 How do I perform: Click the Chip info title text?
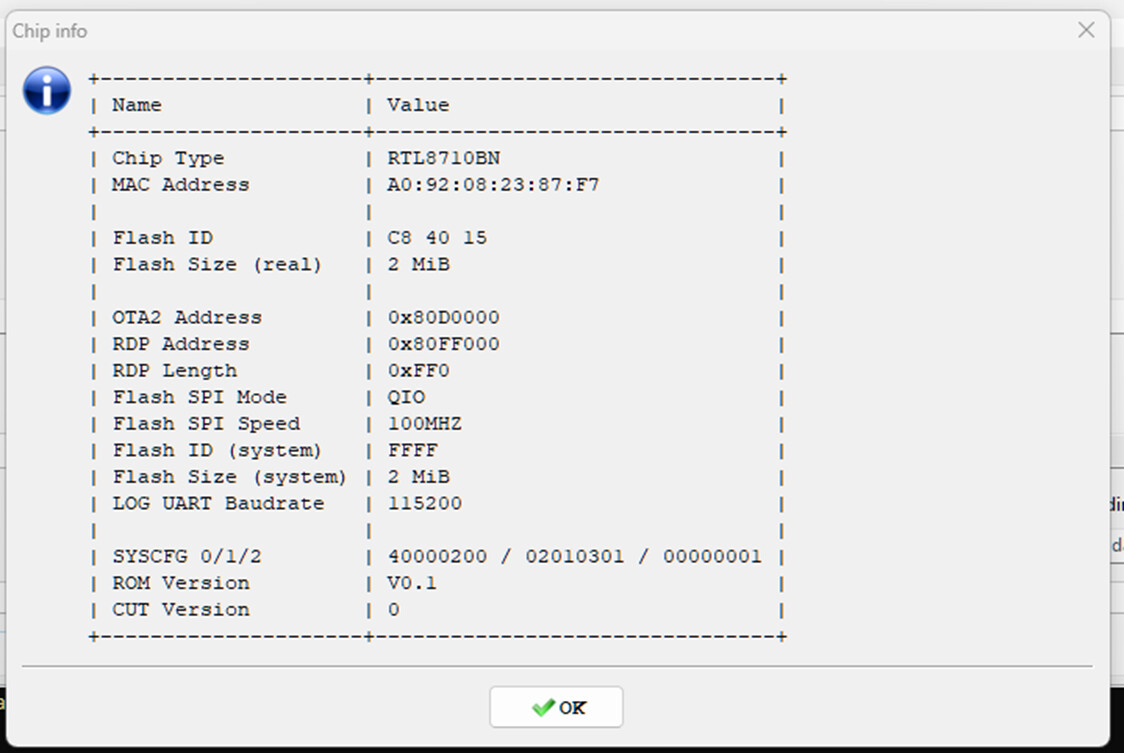(49, 31)
